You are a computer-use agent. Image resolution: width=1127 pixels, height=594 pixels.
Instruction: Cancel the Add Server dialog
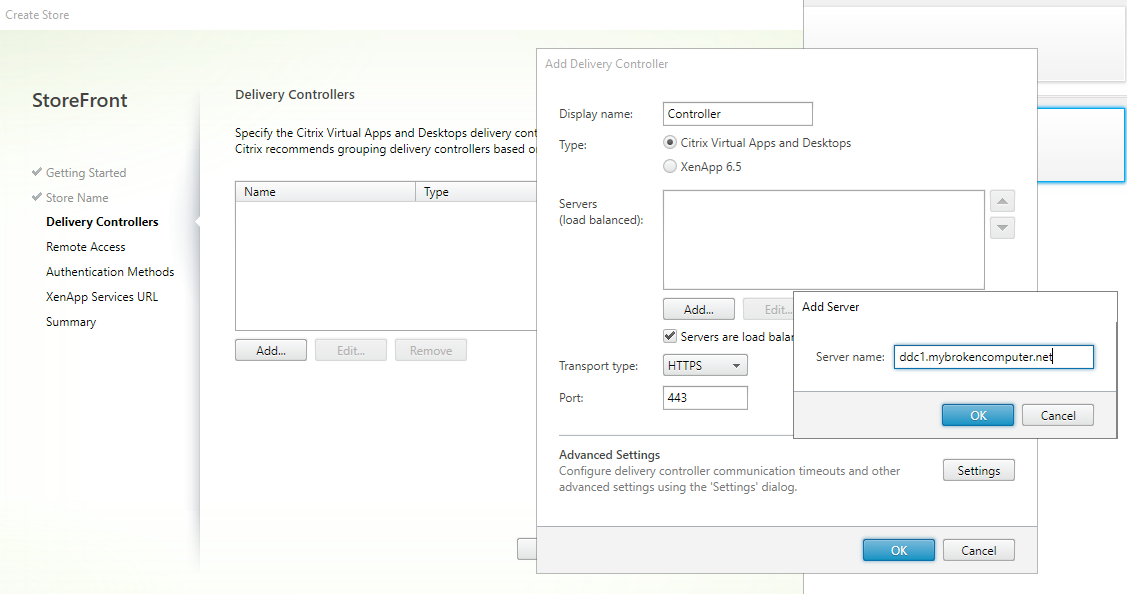[x=1057, y=416]
